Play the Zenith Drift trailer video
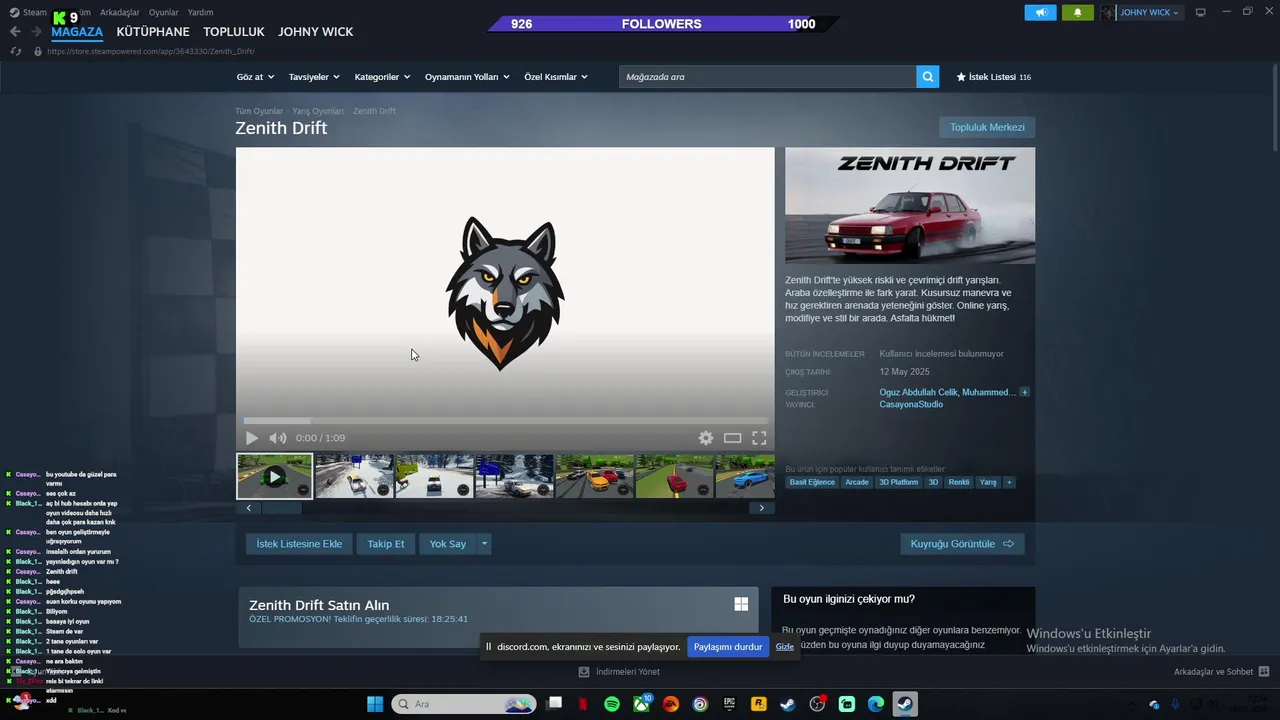1280x720 pixels. (x=252, y=438)
